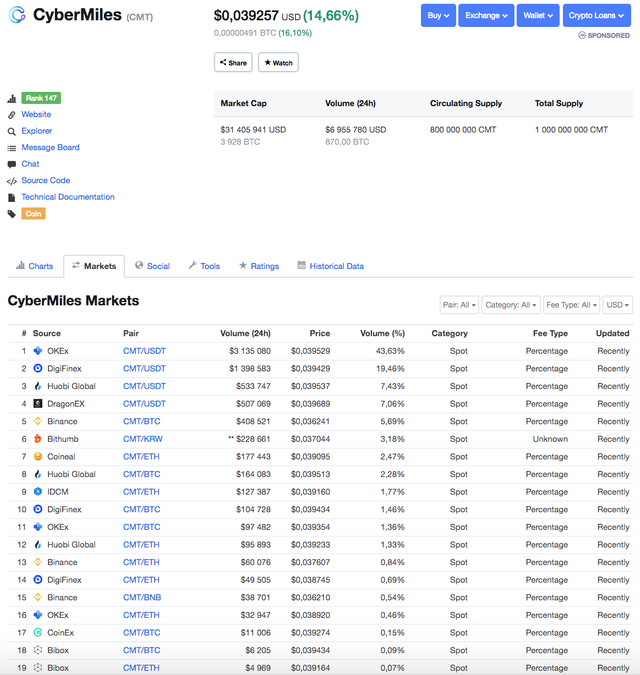Open CMT/USDT pair for DragonEX
The height and width of the screenshot is (675, 640).
[144, 404]
